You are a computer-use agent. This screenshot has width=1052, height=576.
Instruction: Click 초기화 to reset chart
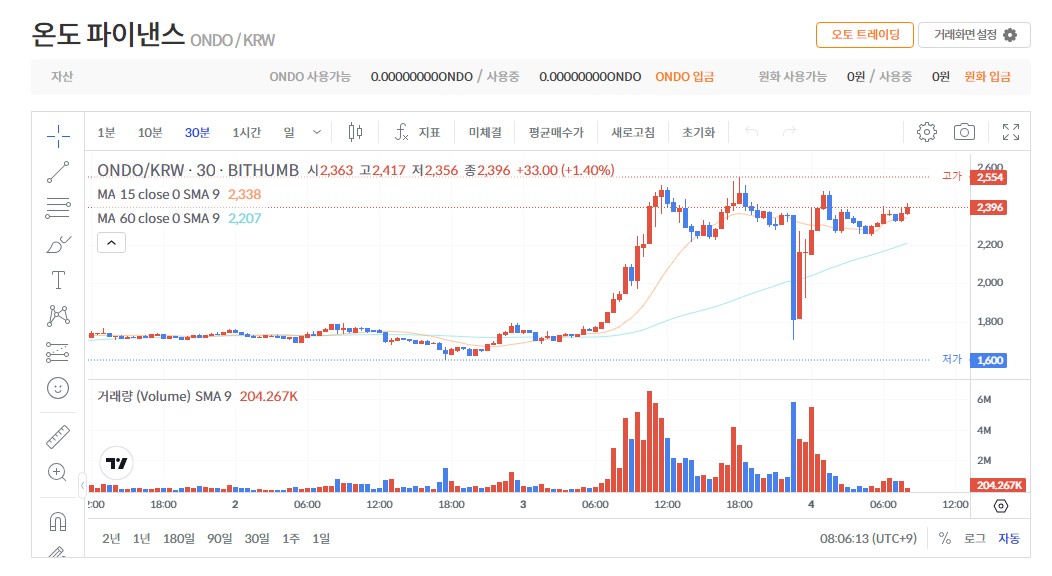698,133
